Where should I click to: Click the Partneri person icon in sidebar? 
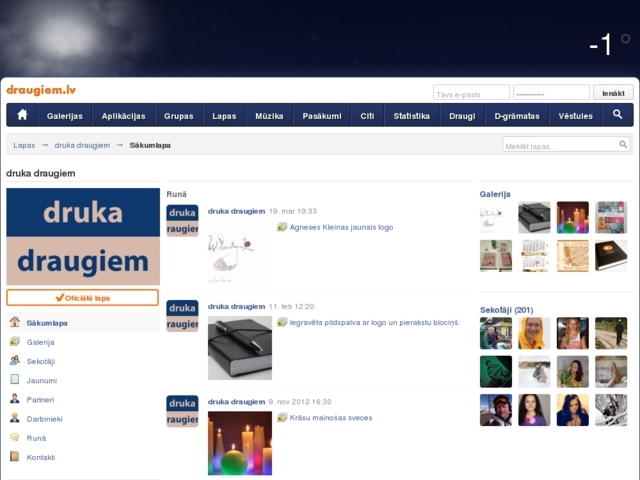click(15, 399)
